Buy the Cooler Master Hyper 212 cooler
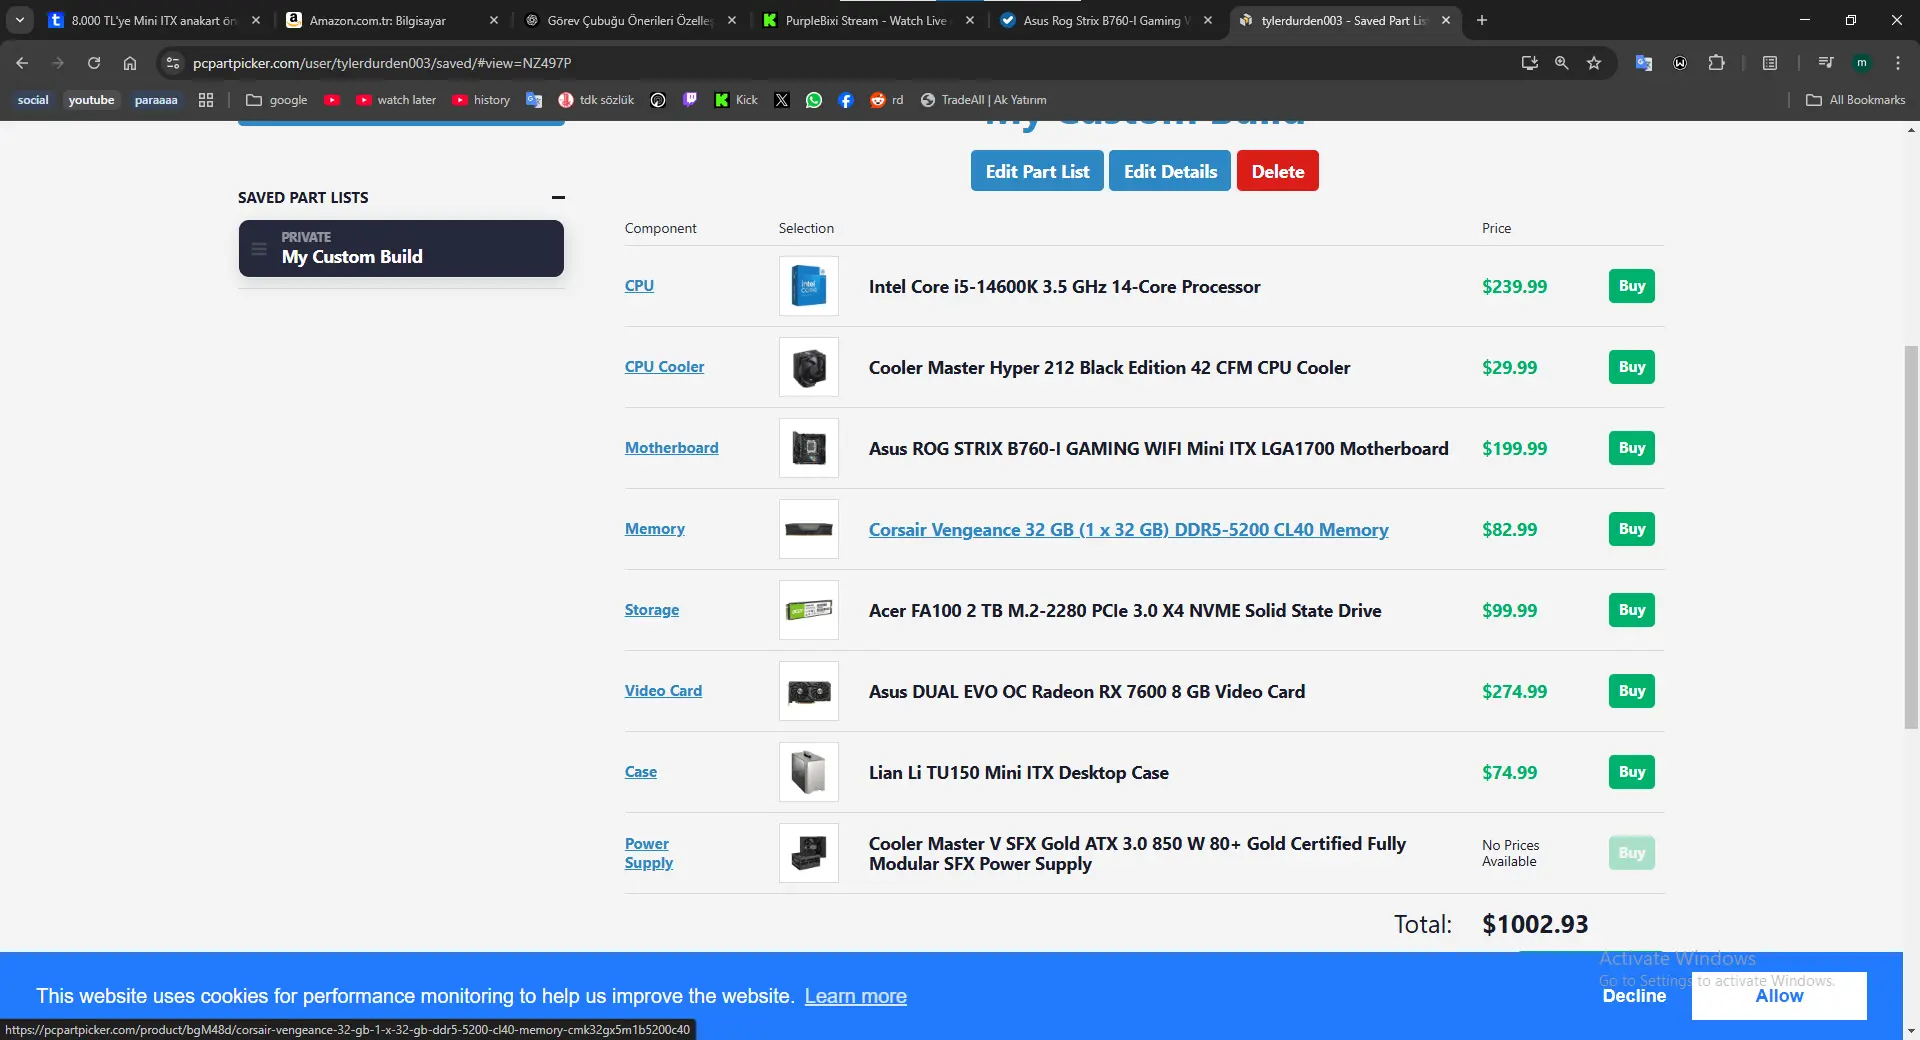The height and width of the screenshot is (1040, 1920). [1632, 367]
